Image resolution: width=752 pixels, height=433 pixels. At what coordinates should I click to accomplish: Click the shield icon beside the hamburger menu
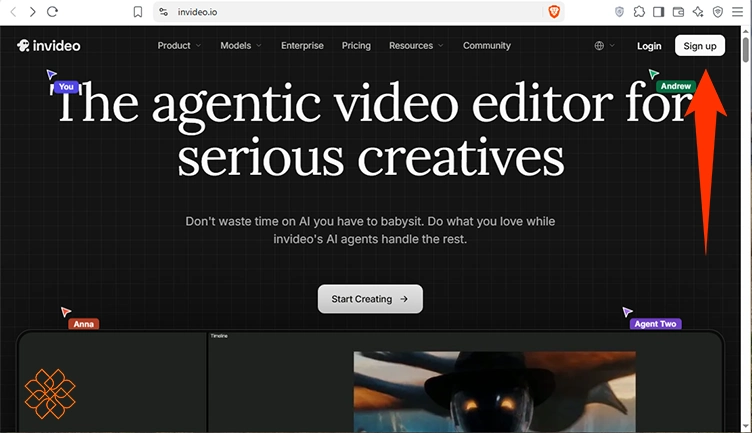717,12
